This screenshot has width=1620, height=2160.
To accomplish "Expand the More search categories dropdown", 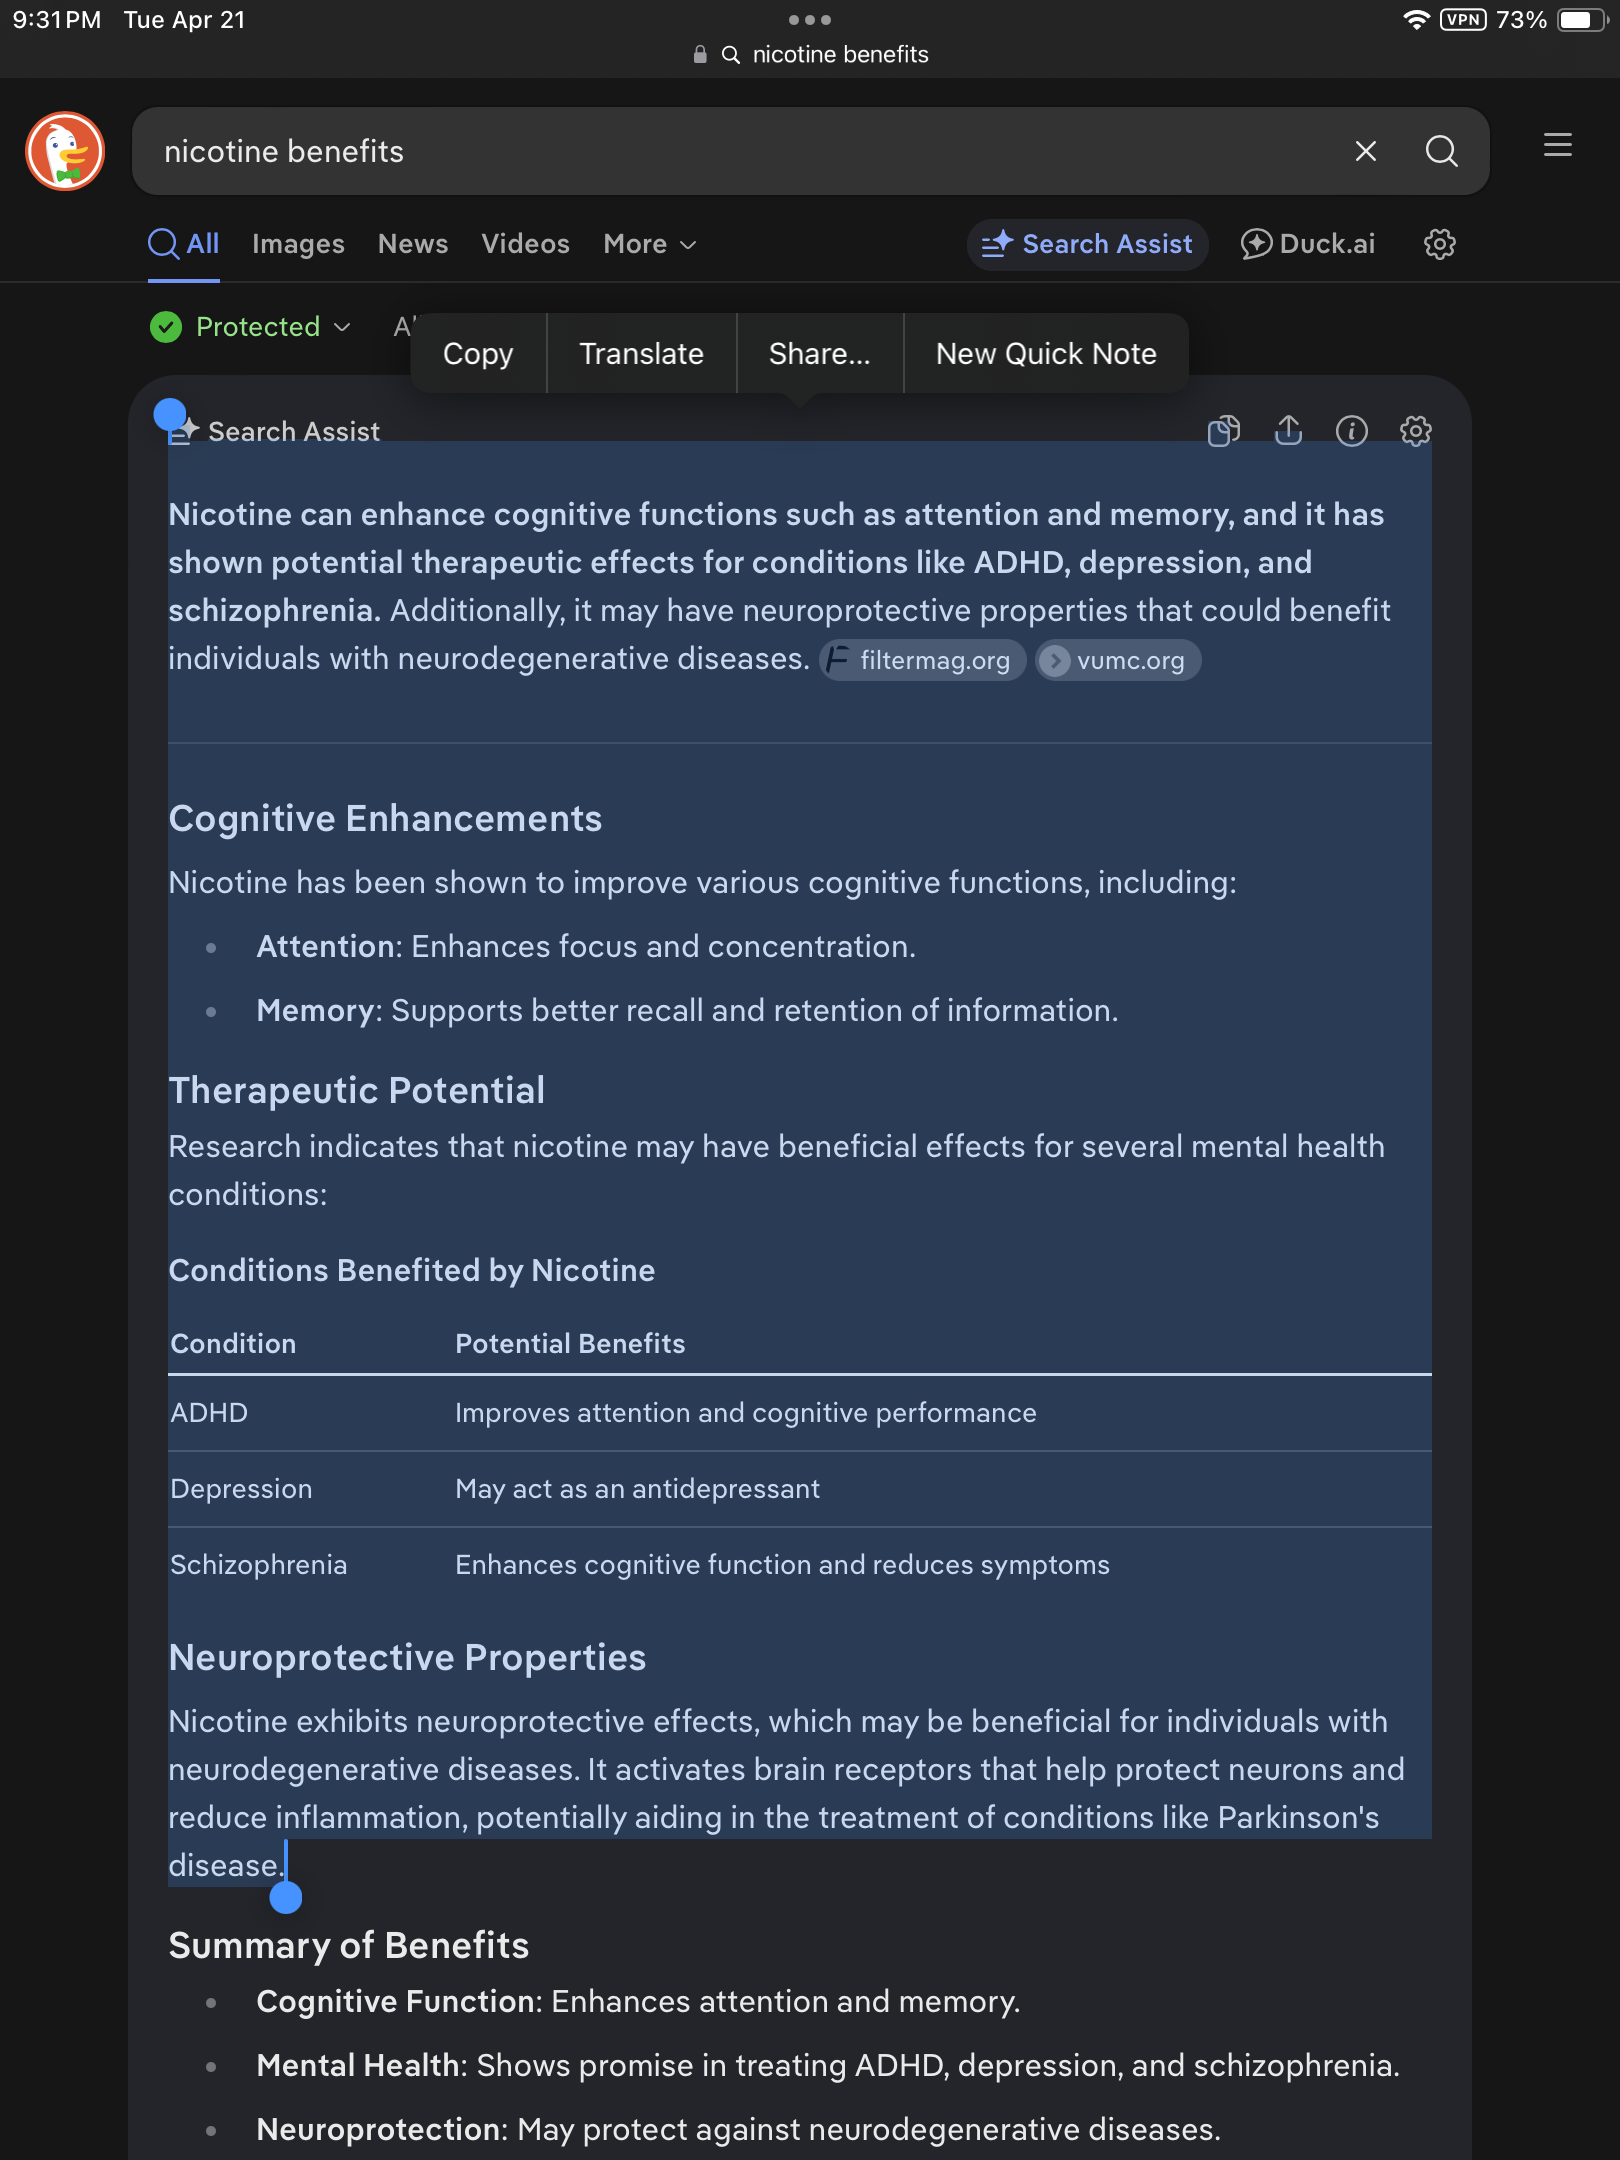I will 649,244.
